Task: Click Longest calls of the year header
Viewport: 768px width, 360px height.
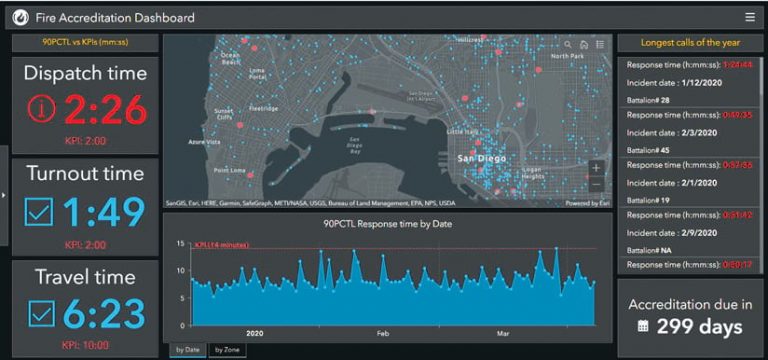Action: click(690, 43)
